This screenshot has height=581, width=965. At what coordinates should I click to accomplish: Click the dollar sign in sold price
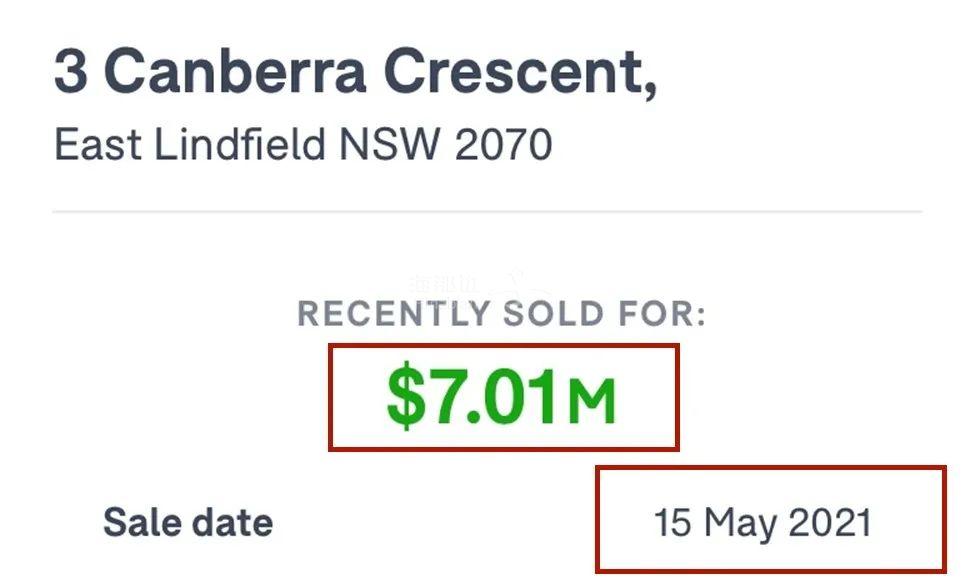pyautogui.click(x=406, y=397)
